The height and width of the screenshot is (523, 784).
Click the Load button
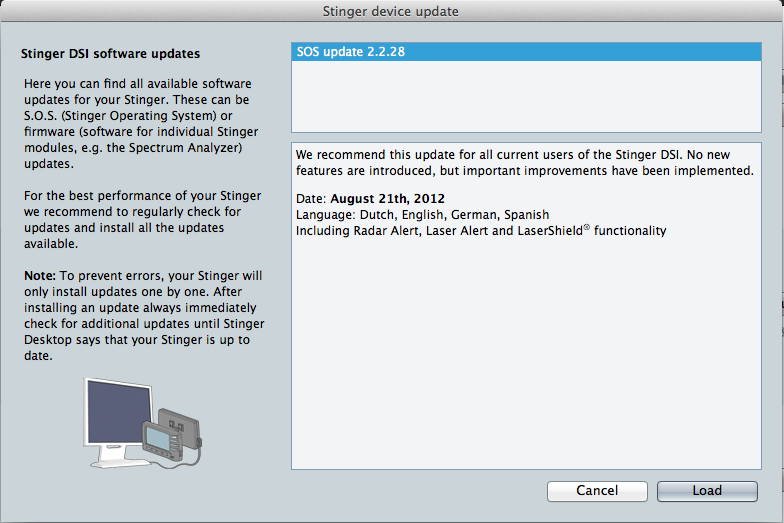coord(707,491)
